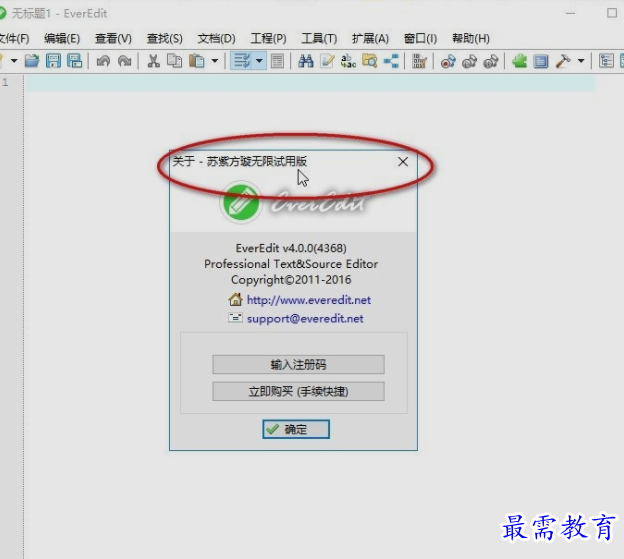Open a file with the folder icon
Viewport: 624px width, 559px height.
[32, 61]
